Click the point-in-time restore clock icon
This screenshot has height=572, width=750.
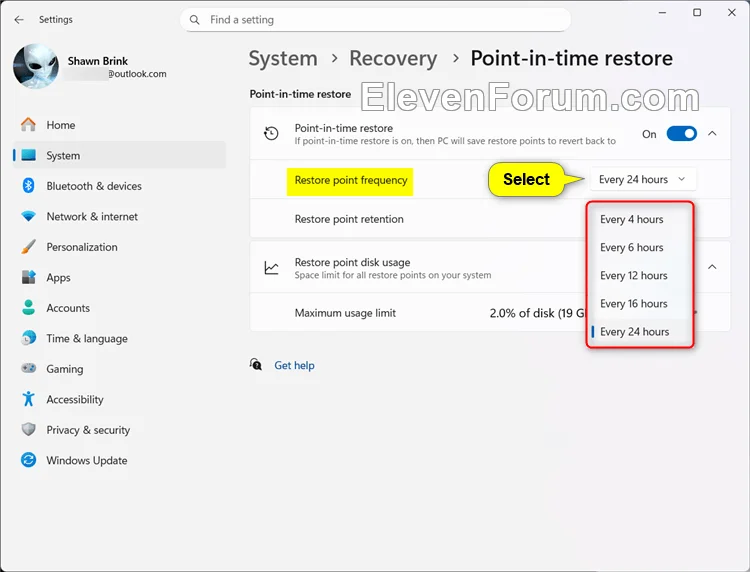pyautogui.click(x=271, y=133)
